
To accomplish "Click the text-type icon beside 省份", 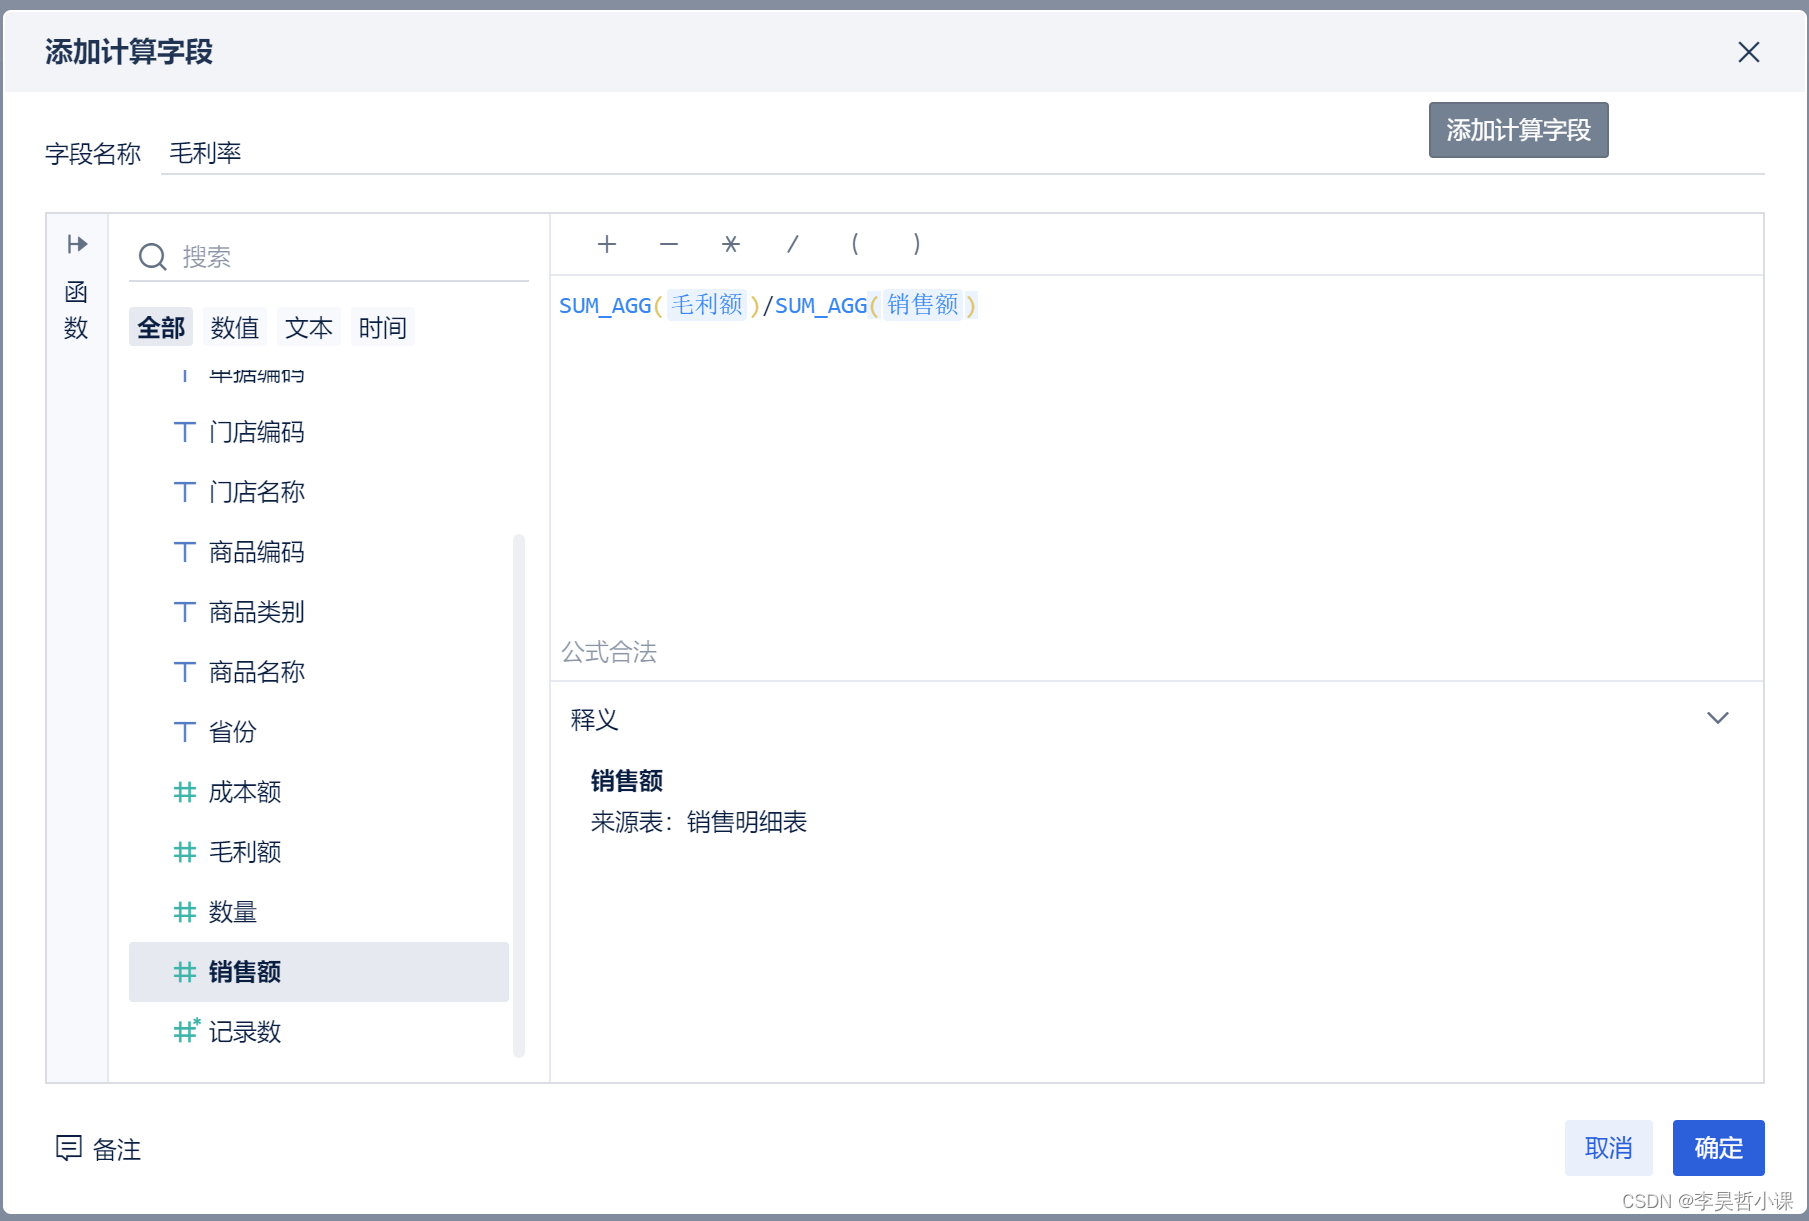I will pyautogui.click(x=184, y=732).
